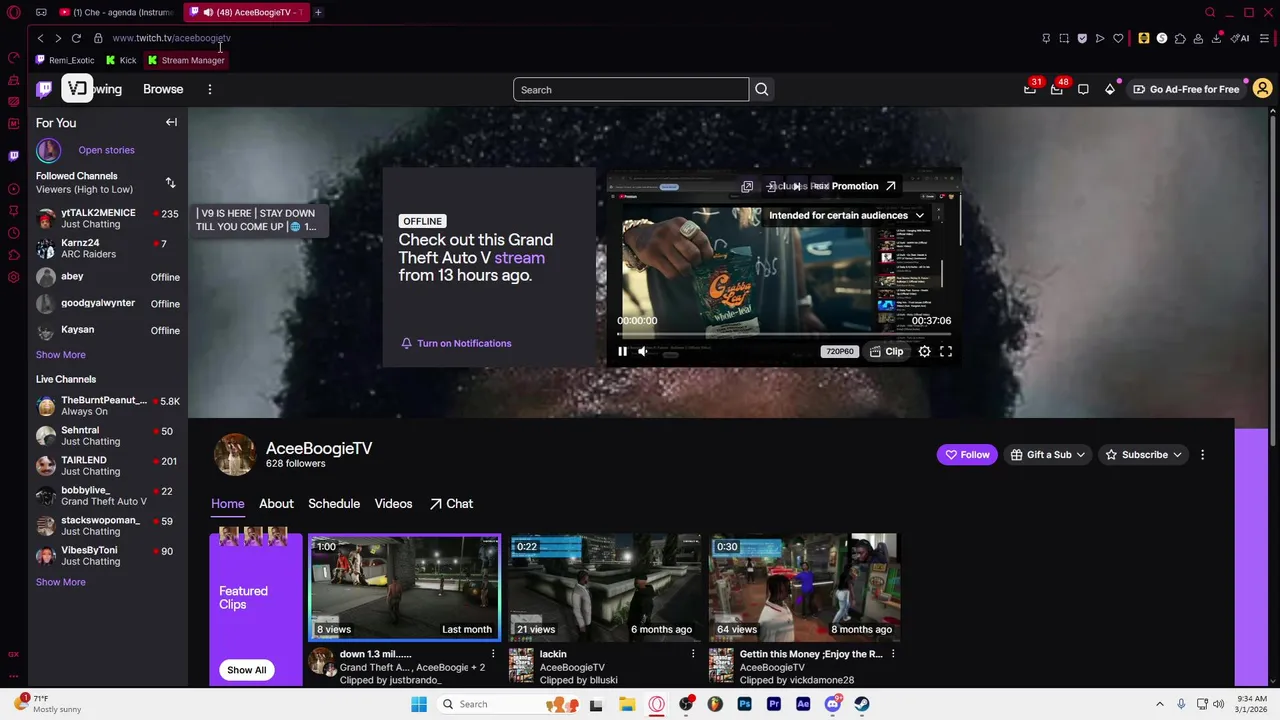
Task: Switch to the YouTube Che agenda tab
Action: 117,12
